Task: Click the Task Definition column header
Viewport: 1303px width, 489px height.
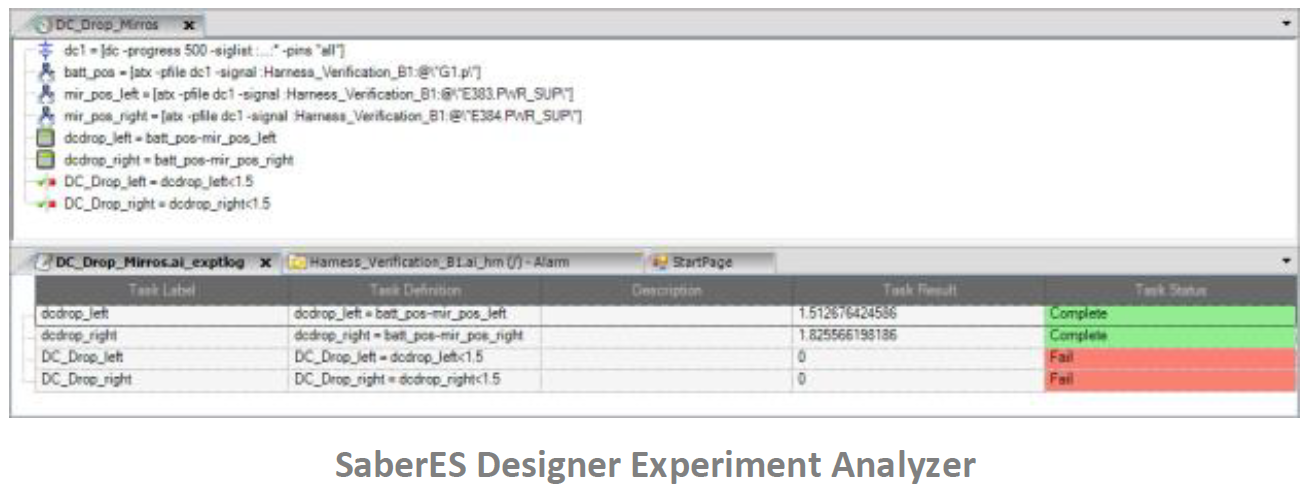Action: tap(415, 291)
